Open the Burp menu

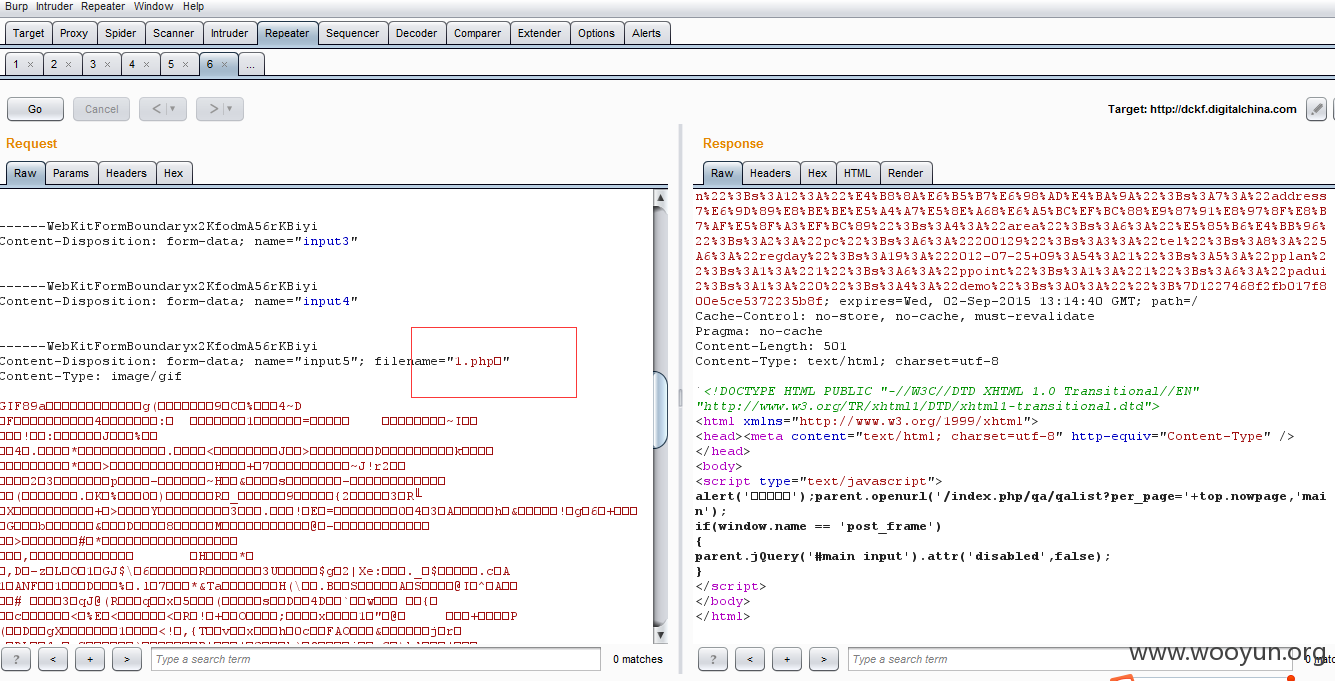[x=16, y=6]
